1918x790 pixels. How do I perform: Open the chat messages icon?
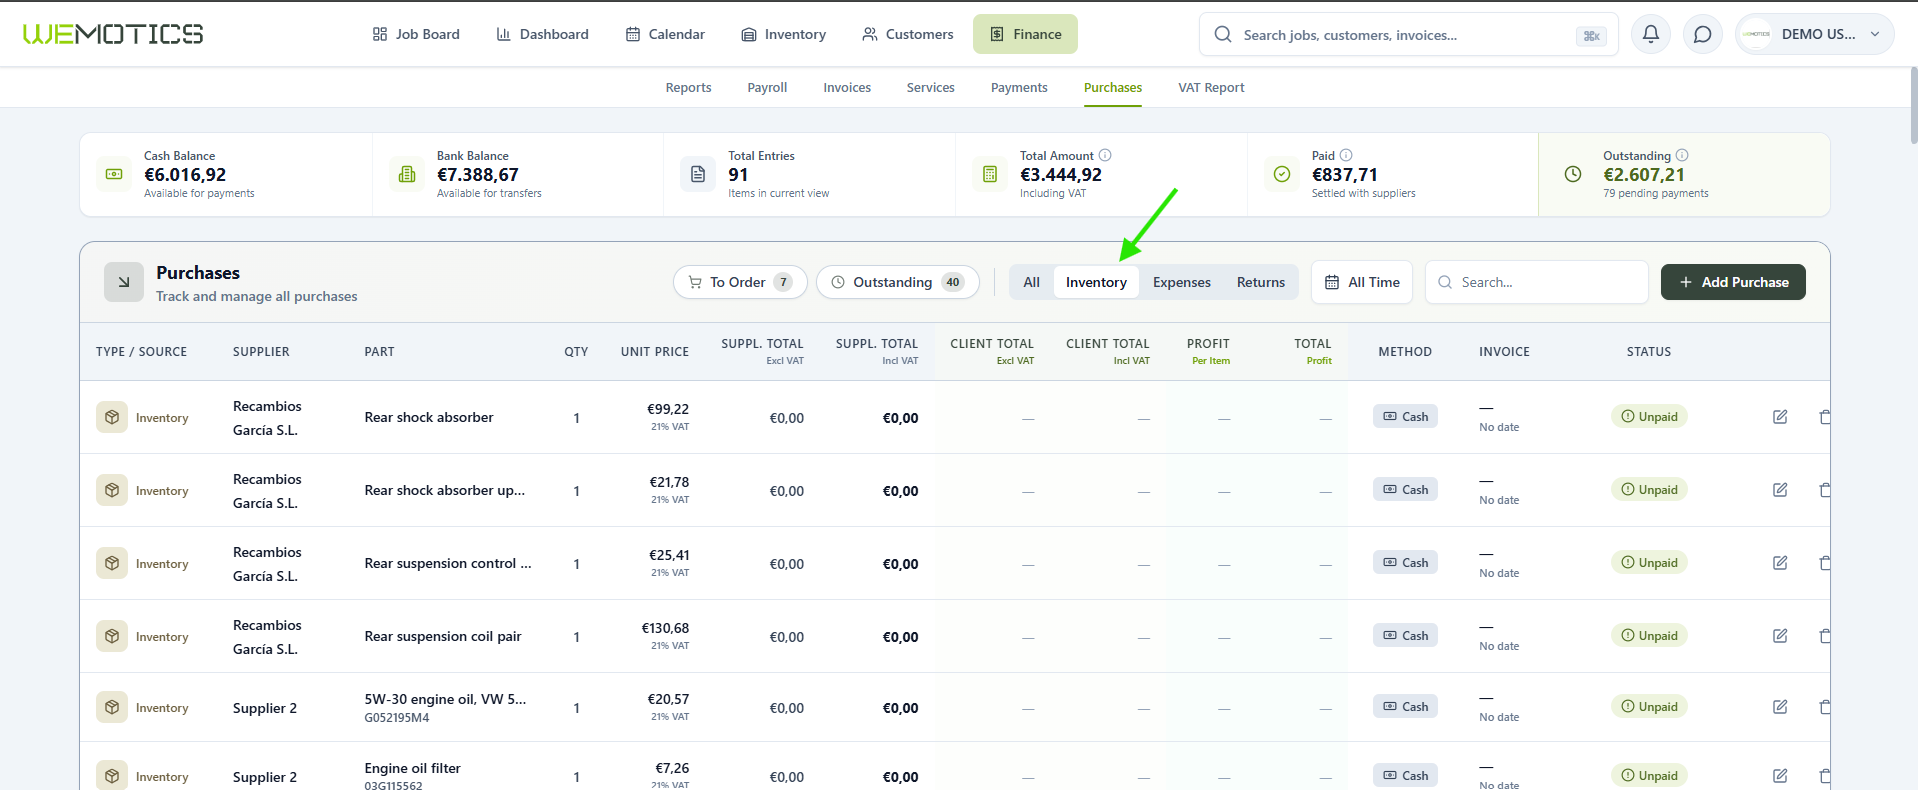click(1702, 34)
